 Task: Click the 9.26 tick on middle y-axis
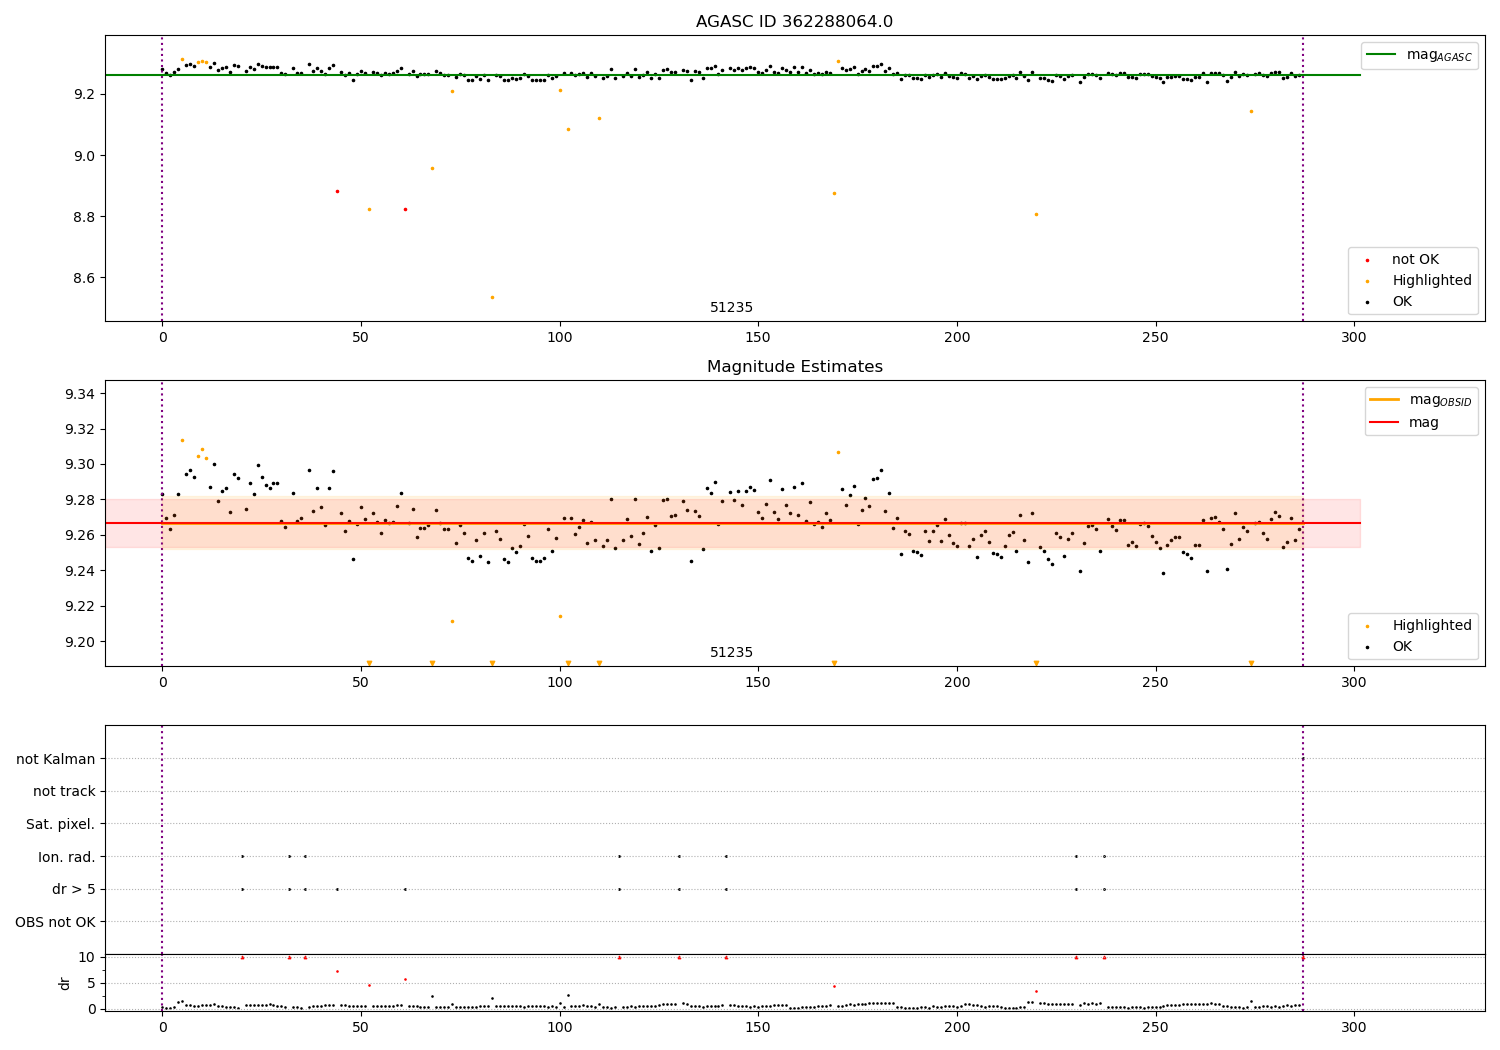click(x=79, y=536)
